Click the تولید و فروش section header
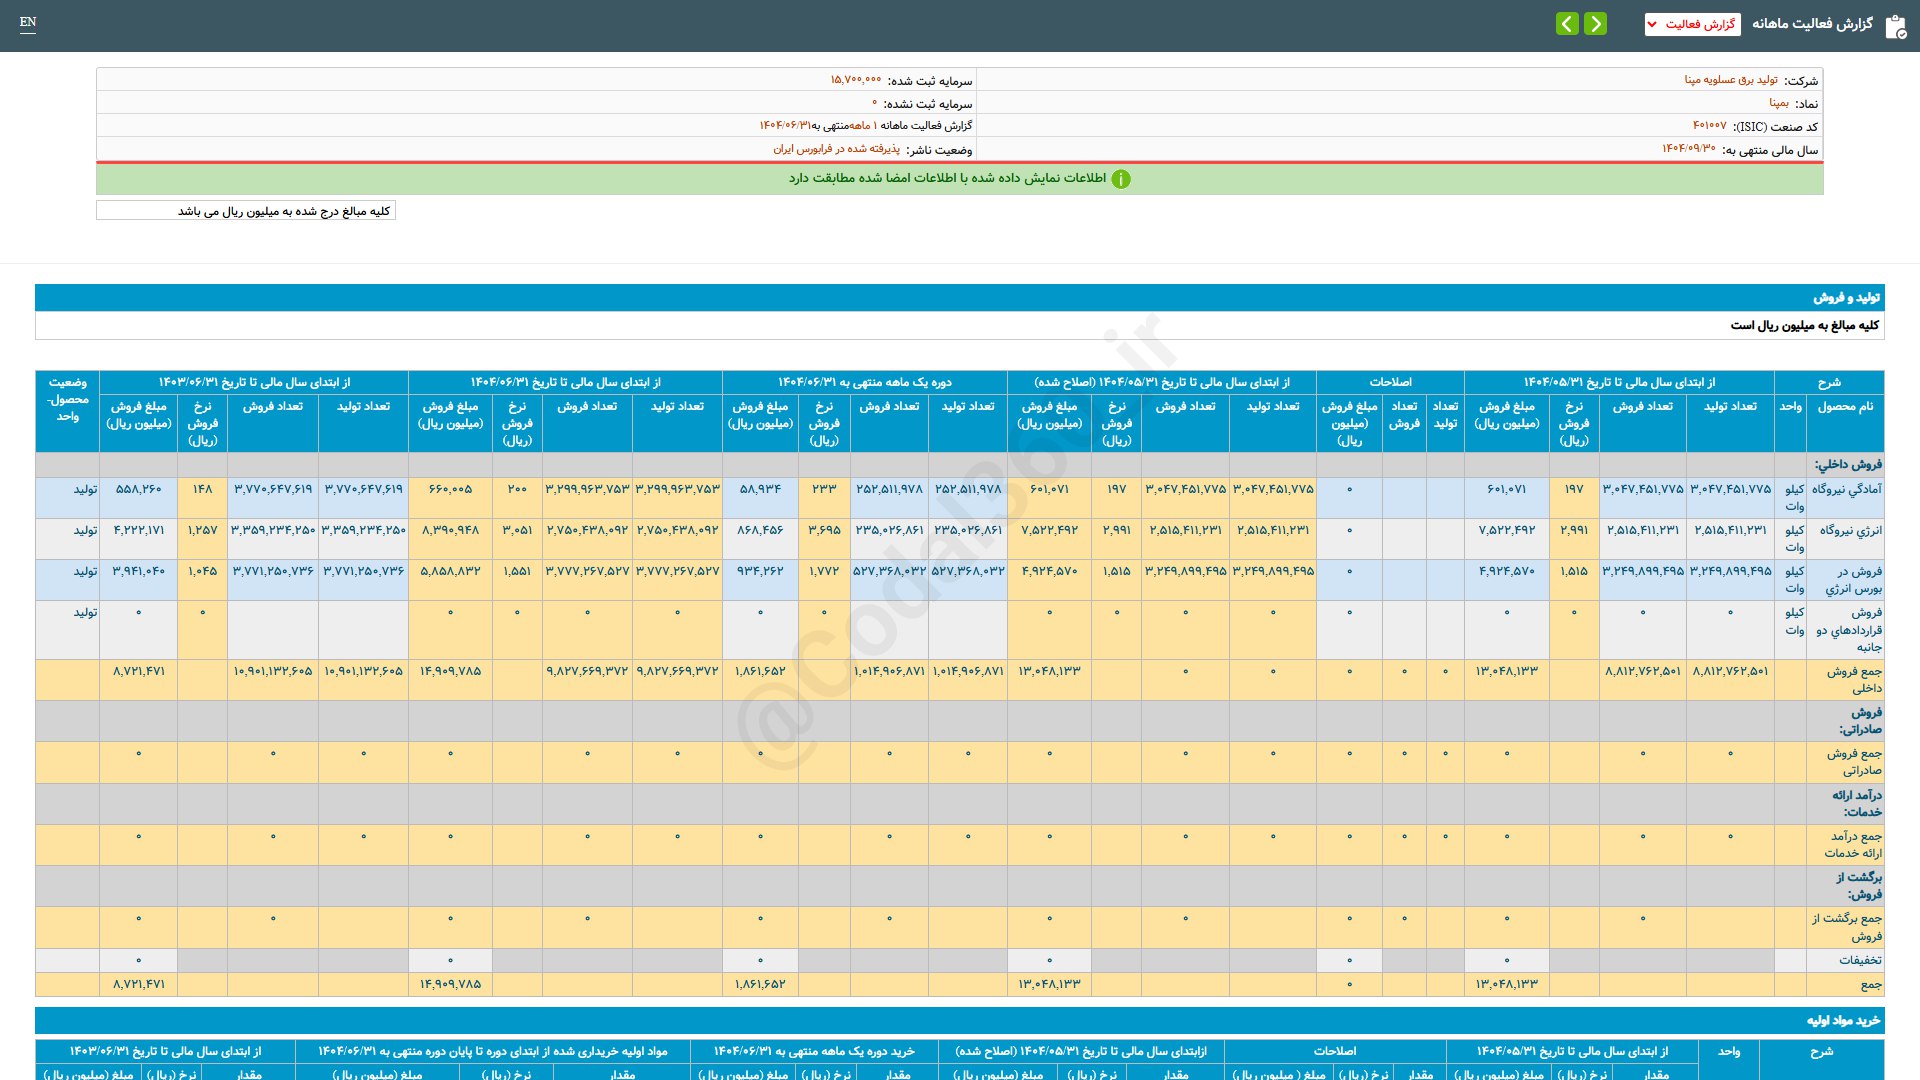 click(1846, 298)
